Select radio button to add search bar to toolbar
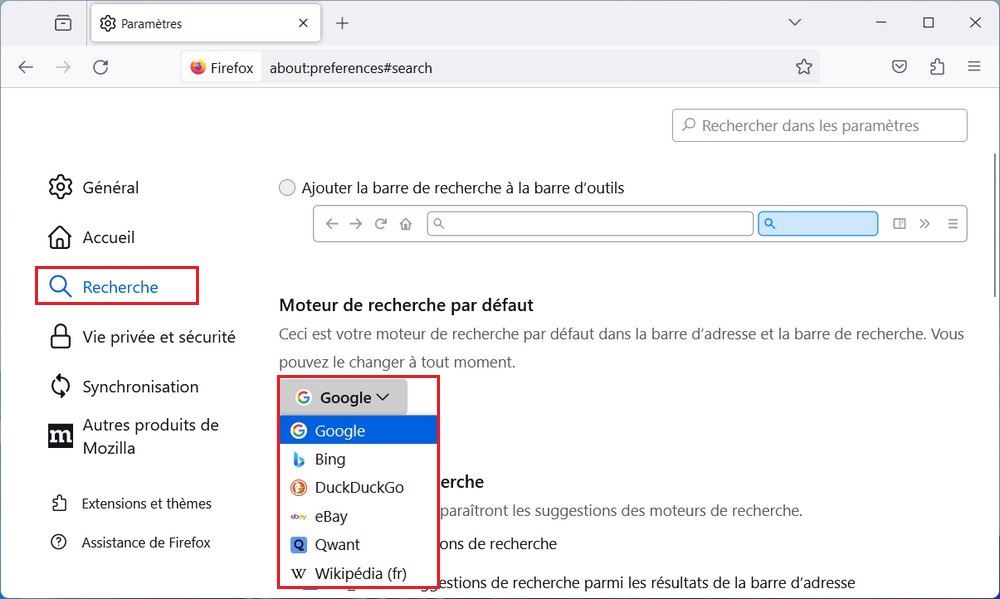 pos(287,187)
